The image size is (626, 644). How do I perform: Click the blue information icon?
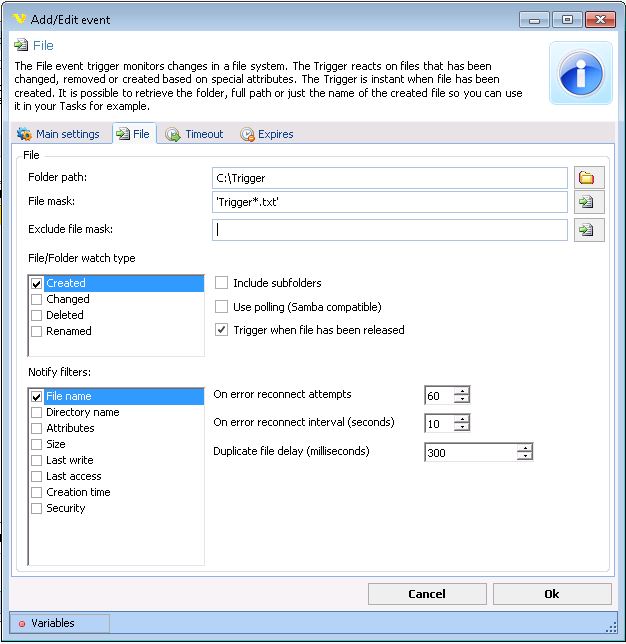coord(580,74)
